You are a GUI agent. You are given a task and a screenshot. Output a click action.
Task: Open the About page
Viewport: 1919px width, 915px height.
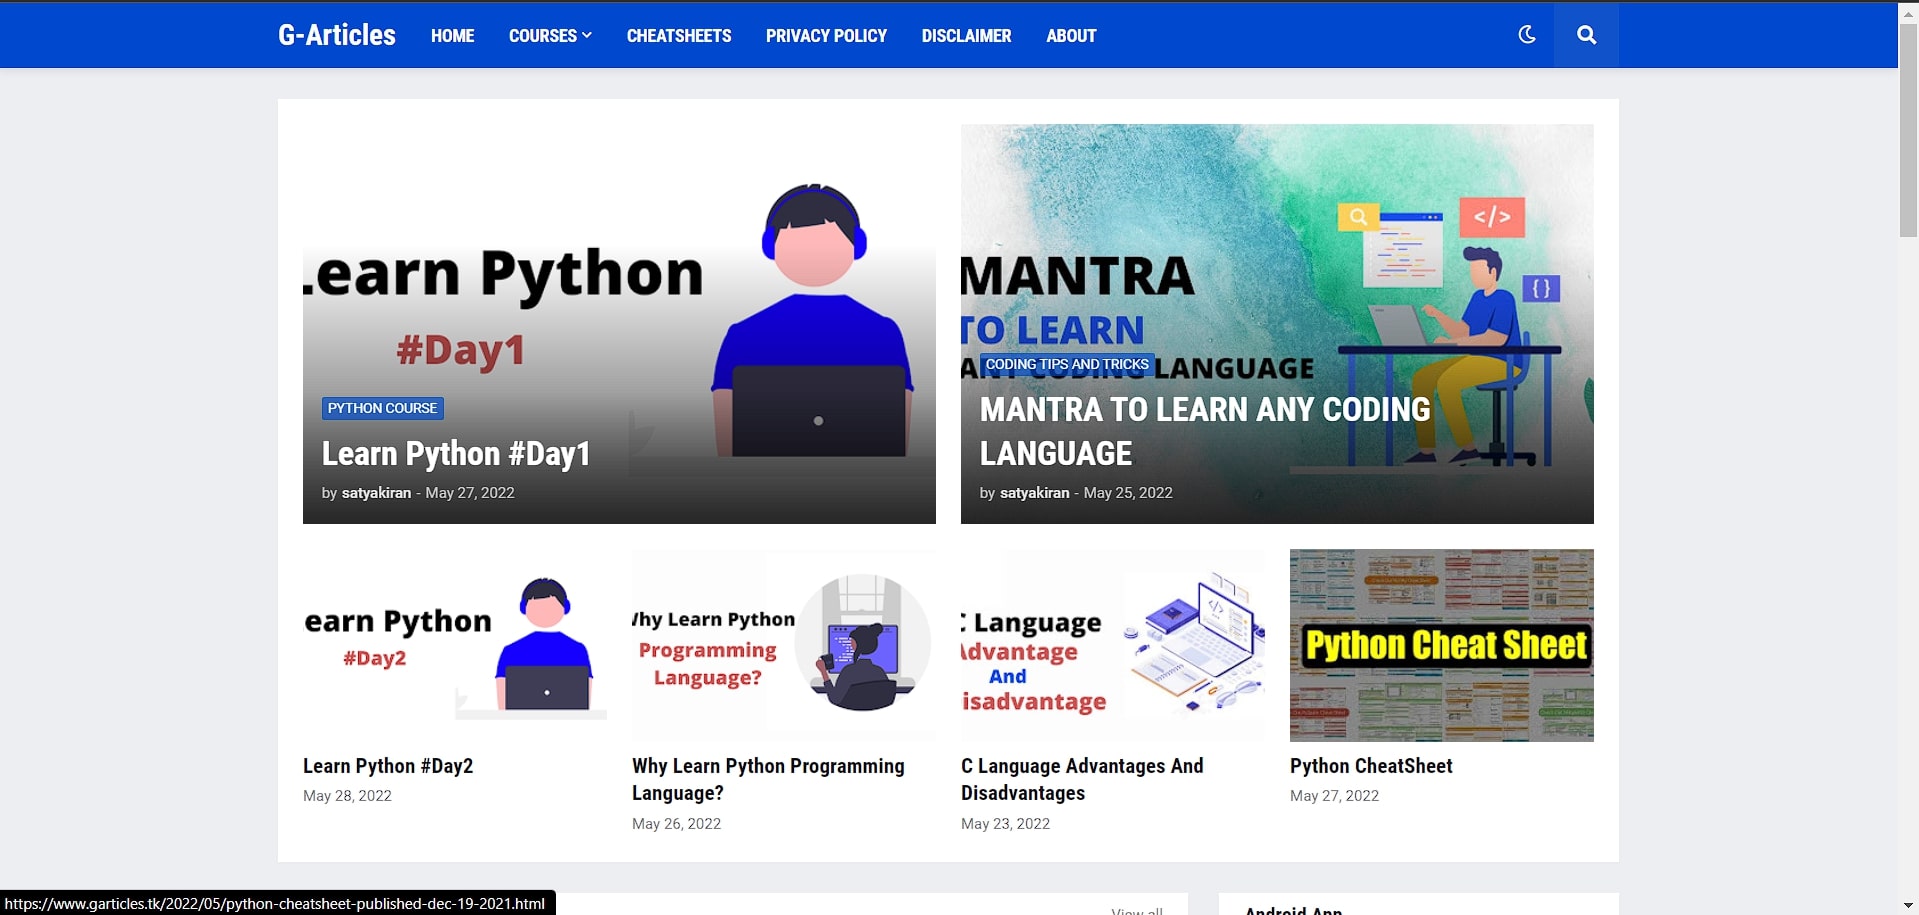pyautogui.click(x=1071, y=36)
